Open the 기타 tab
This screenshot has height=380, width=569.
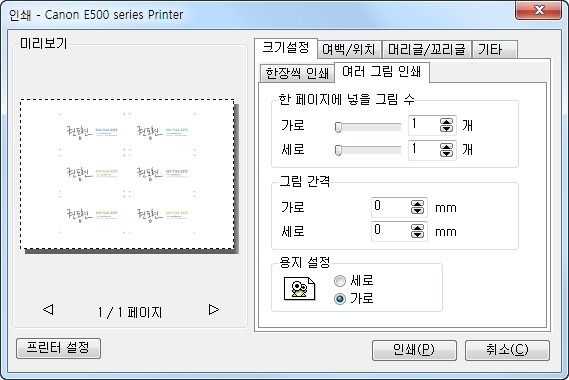coord(495,49)
